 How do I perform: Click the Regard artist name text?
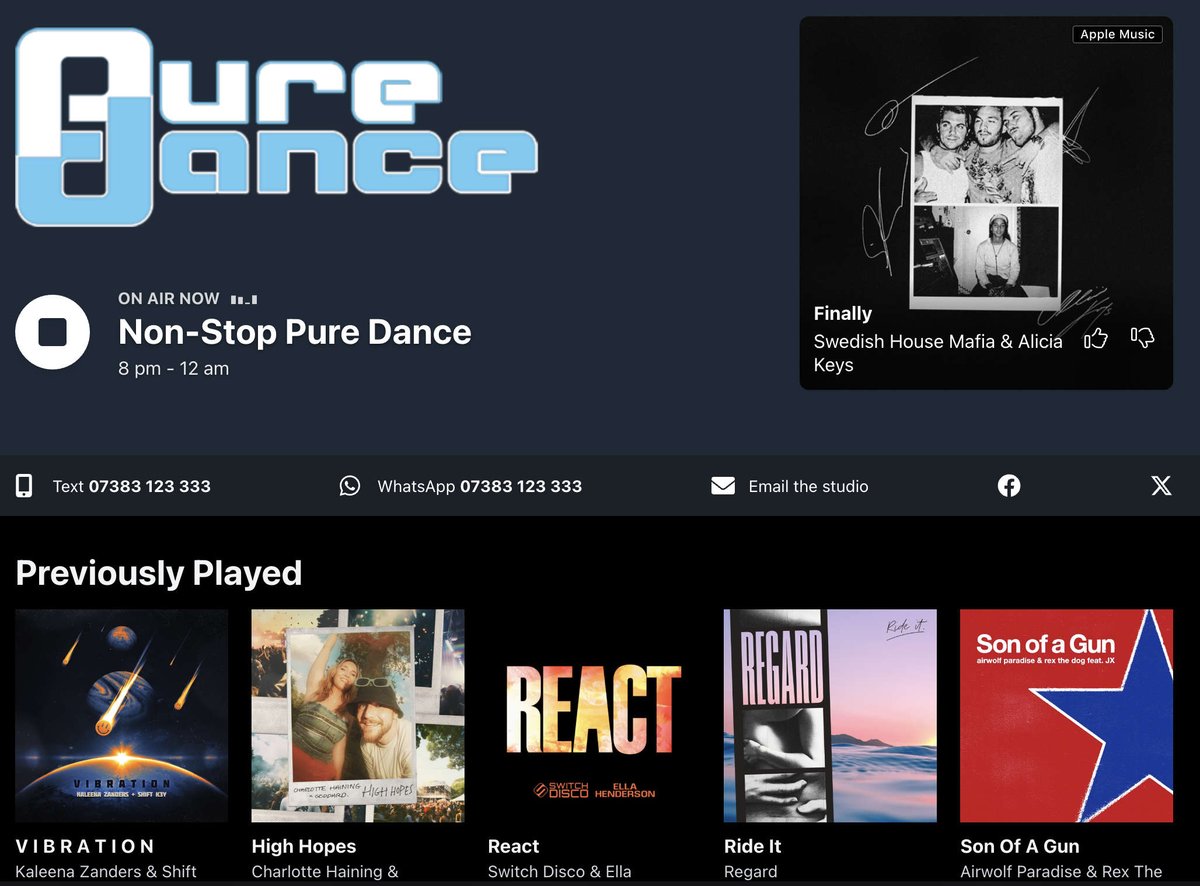pyautogui.click(x=750, y=872)
